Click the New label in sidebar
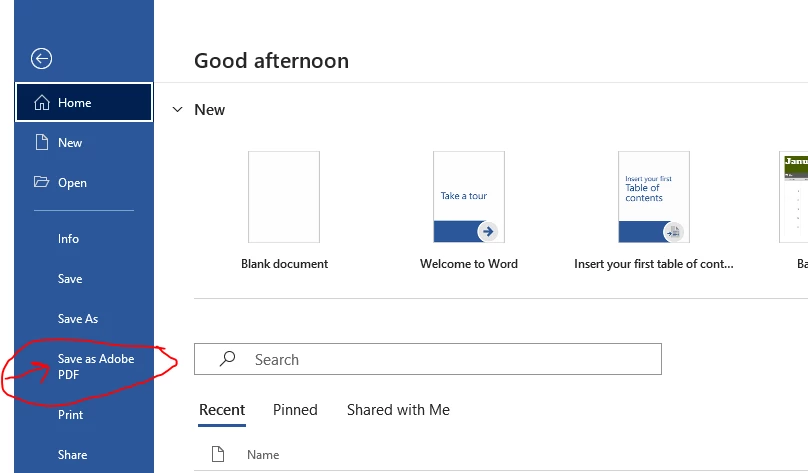The width and height of the screenshot is (808, 473). click(70, 143)
